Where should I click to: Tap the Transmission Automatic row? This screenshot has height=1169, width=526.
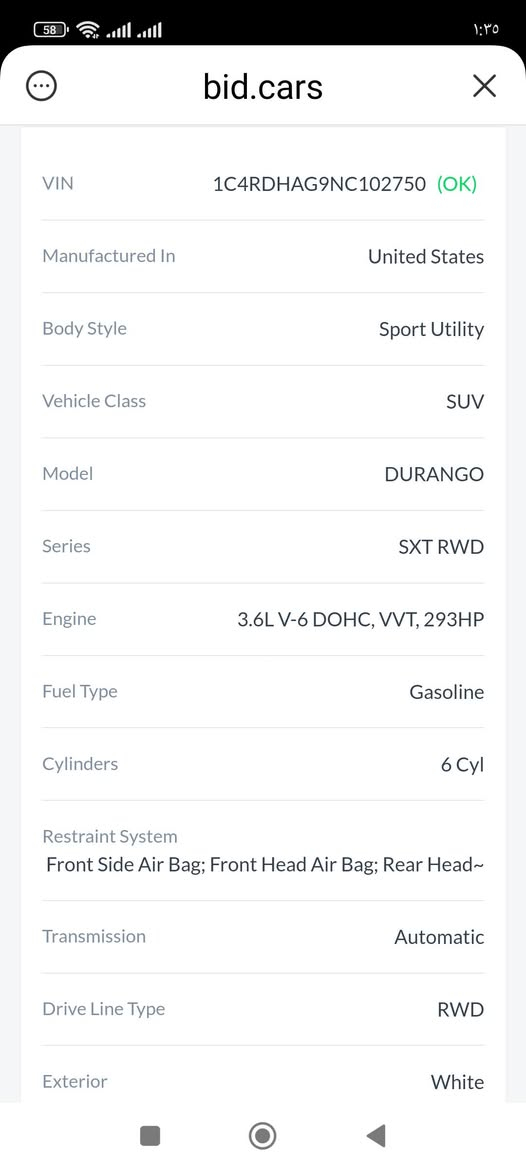click(x=263, y=937)
